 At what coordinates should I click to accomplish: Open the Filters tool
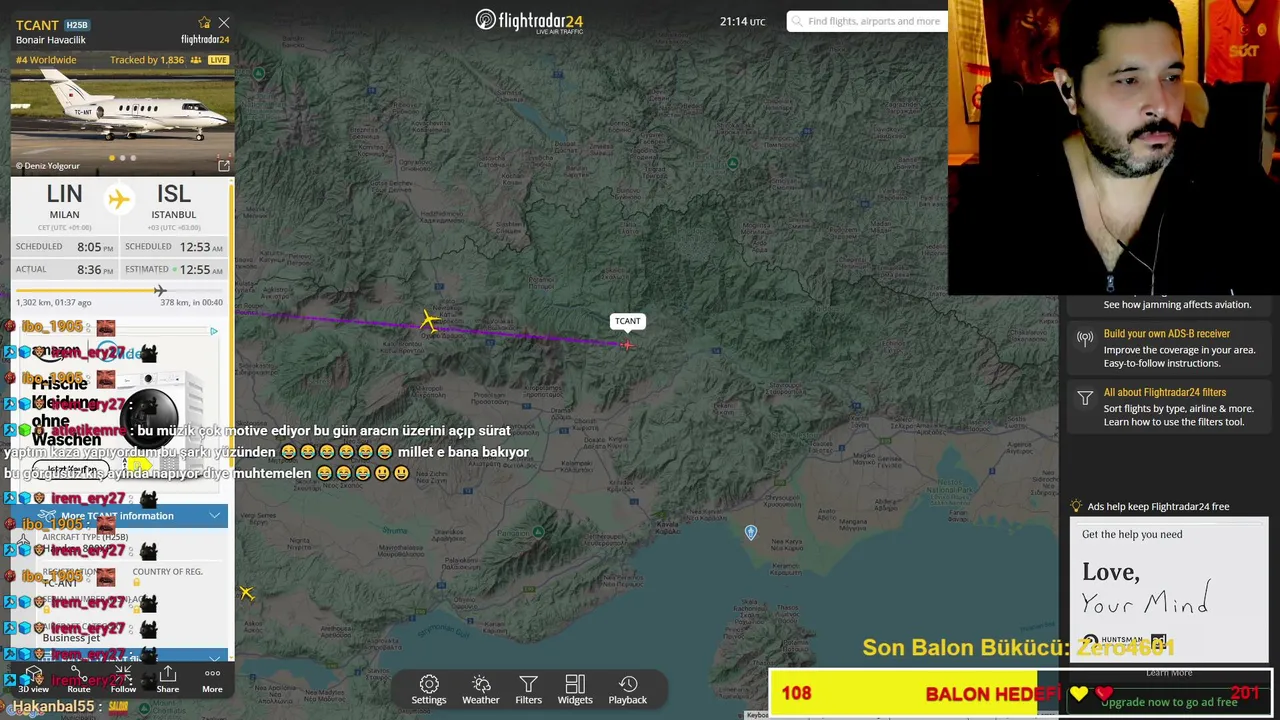tap(528, 690)
